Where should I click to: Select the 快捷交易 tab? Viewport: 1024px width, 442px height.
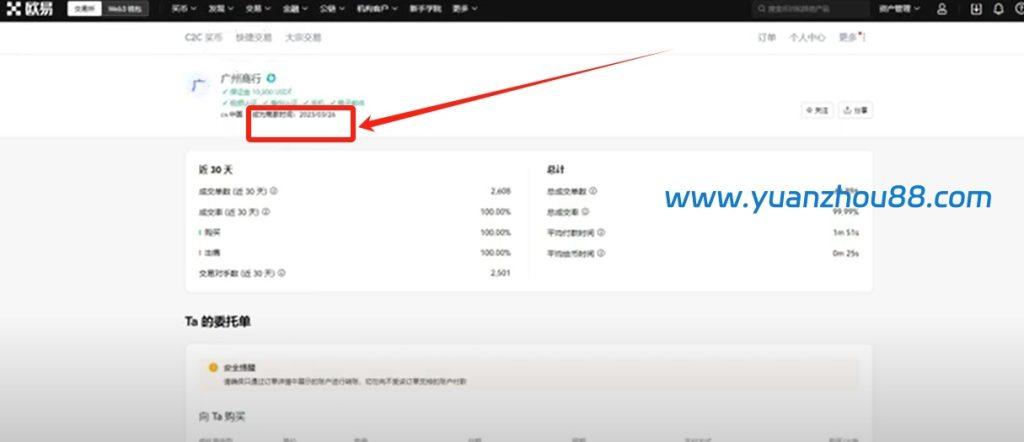pyautogui.click(x=251, y=38)
